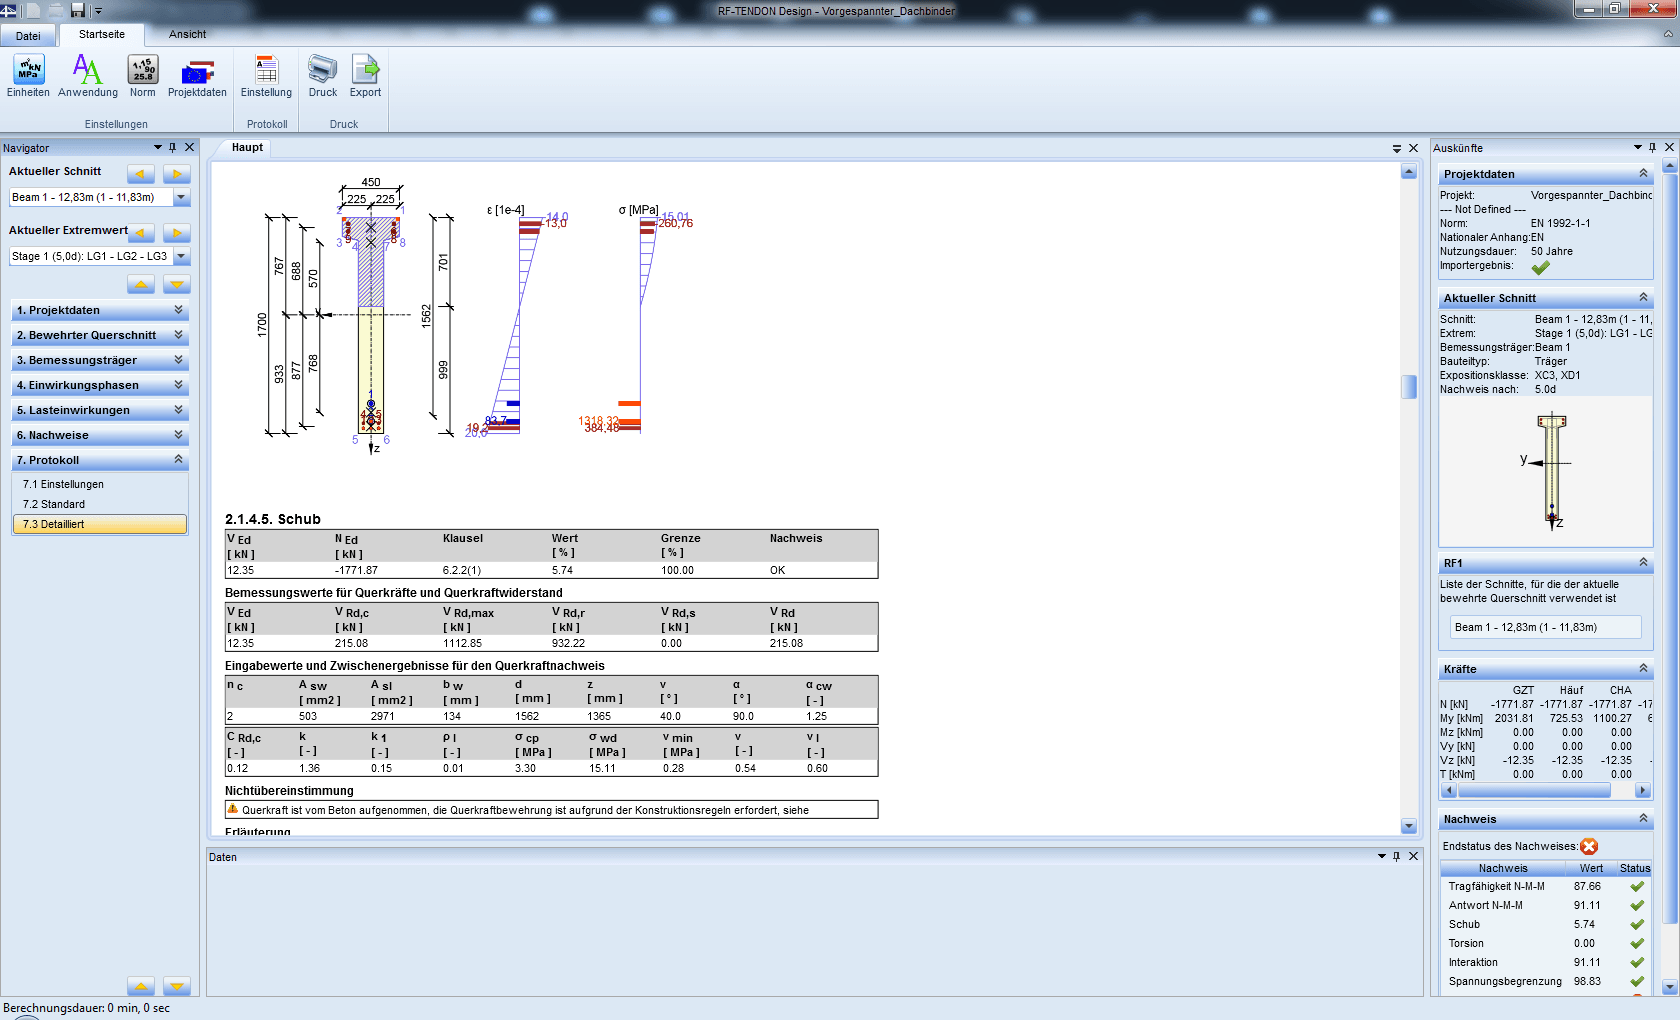Click the Status column header in Nachweis table
1680x1020 pixels.
(1635, 868)
